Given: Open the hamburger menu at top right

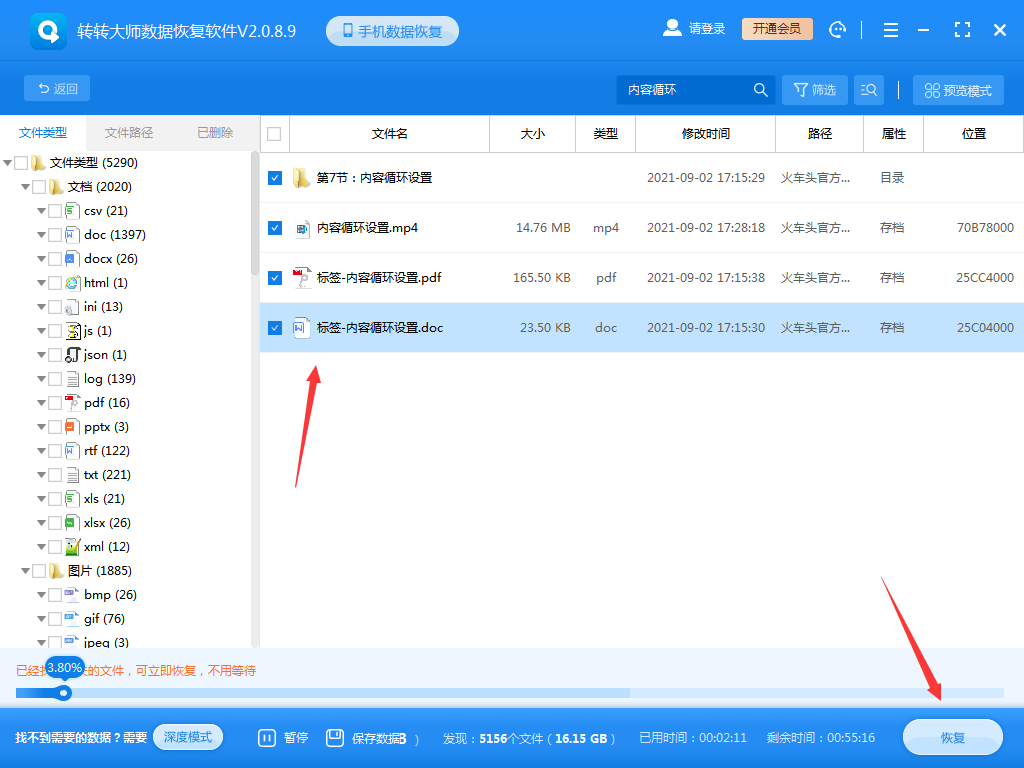Looking at the screenshot, I should click(x=890, y=30).
